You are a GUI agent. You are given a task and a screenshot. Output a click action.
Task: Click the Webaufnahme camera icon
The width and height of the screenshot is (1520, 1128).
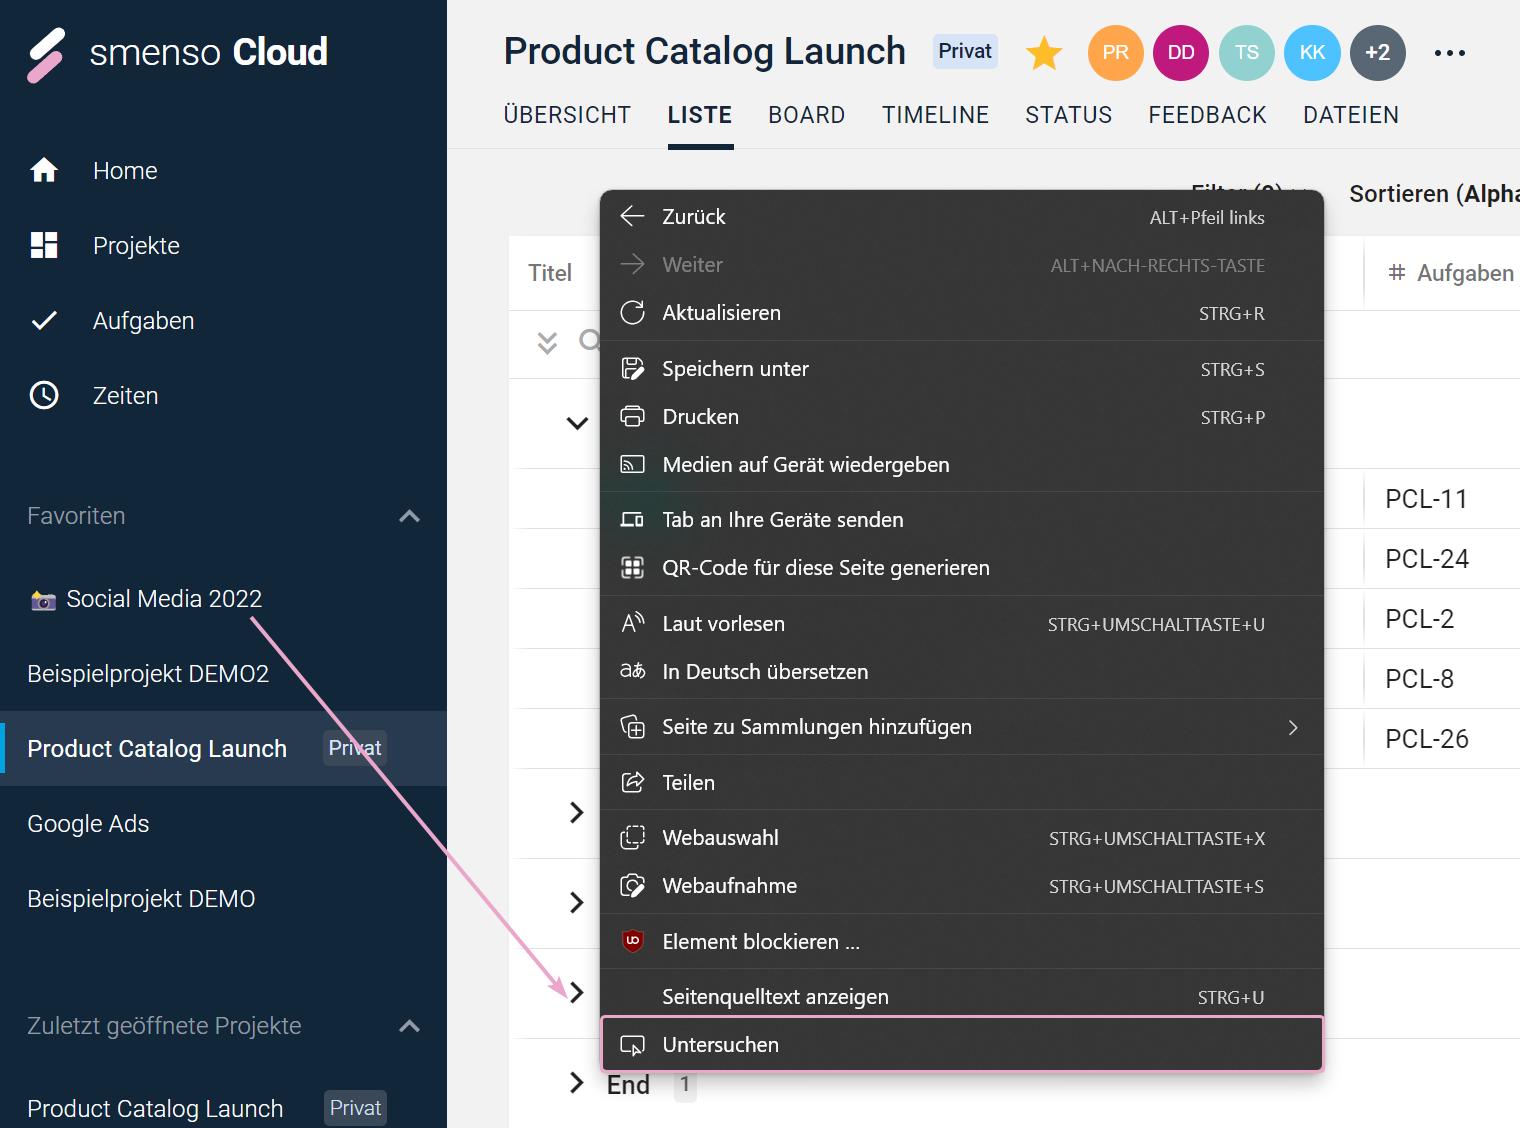(x=632, y=885)
